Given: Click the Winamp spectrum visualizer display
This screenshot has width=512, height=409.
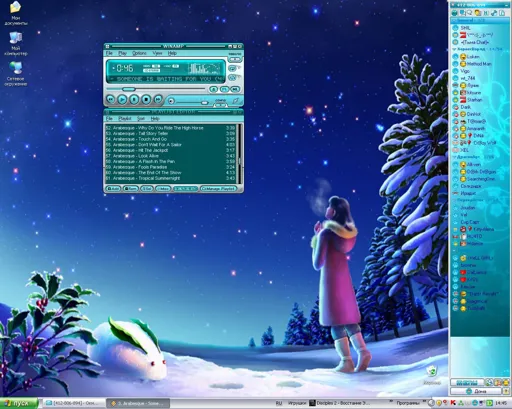Looking at the screenshot, I should tap(204, 69).
